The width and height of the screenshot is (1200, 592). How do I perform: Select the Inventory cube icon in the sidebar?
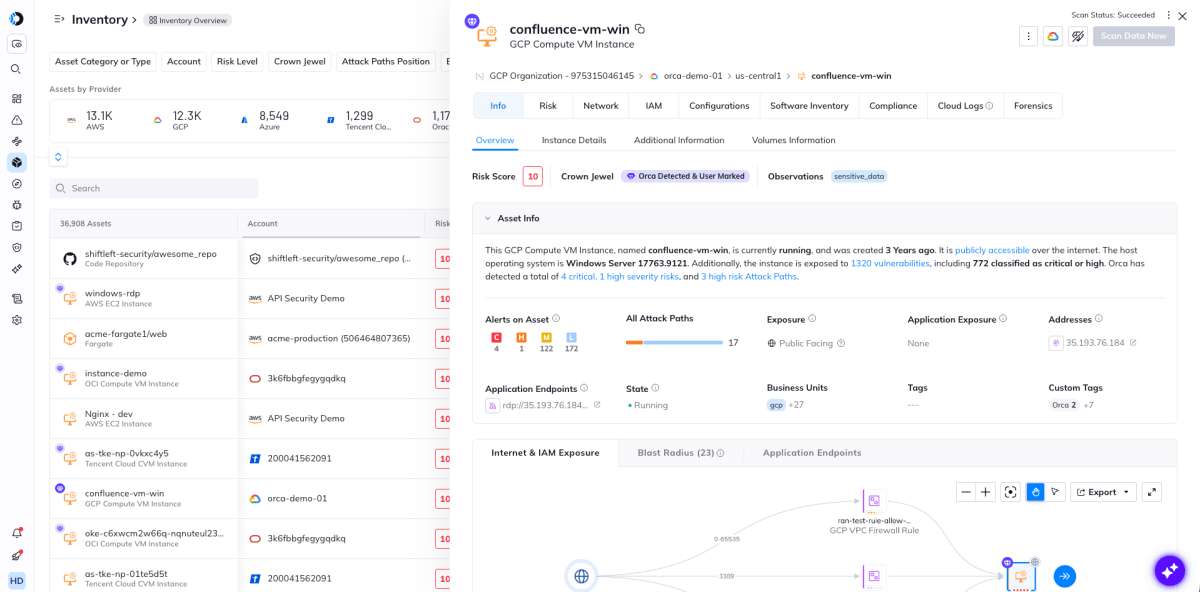tap(16, 162)
